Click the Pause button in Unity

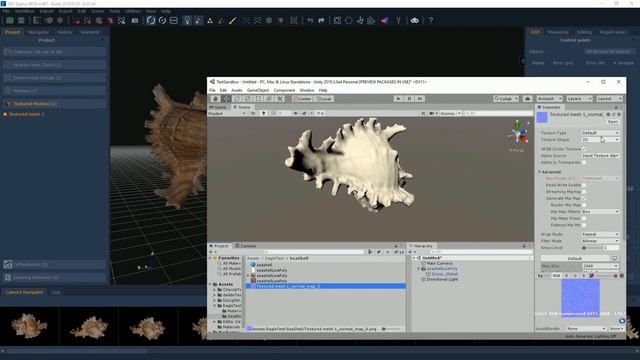409,99
